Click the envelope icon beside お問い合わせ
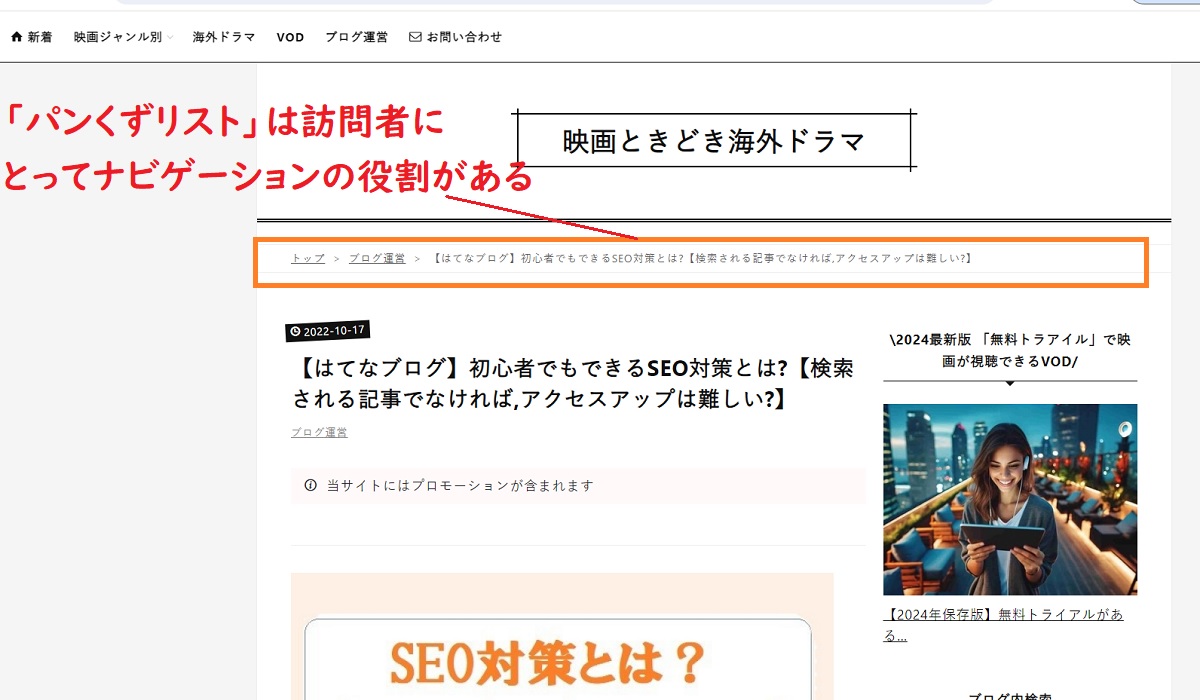The width and height of the screenshot is (1200, 700). (x=416, y=37)
